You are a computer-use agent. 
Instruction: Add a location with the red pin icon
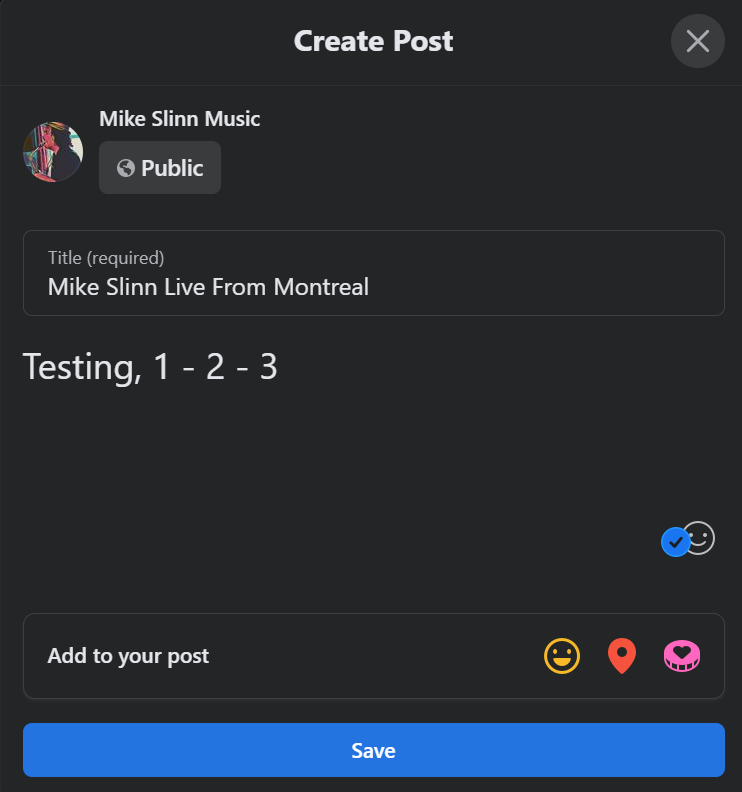[622, 656]
